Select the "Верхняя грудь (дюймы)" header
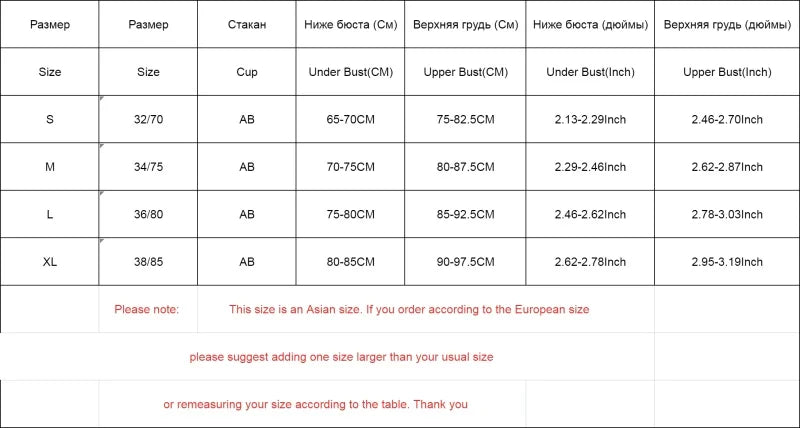800x428 pixels. click(x=727, y=24)
